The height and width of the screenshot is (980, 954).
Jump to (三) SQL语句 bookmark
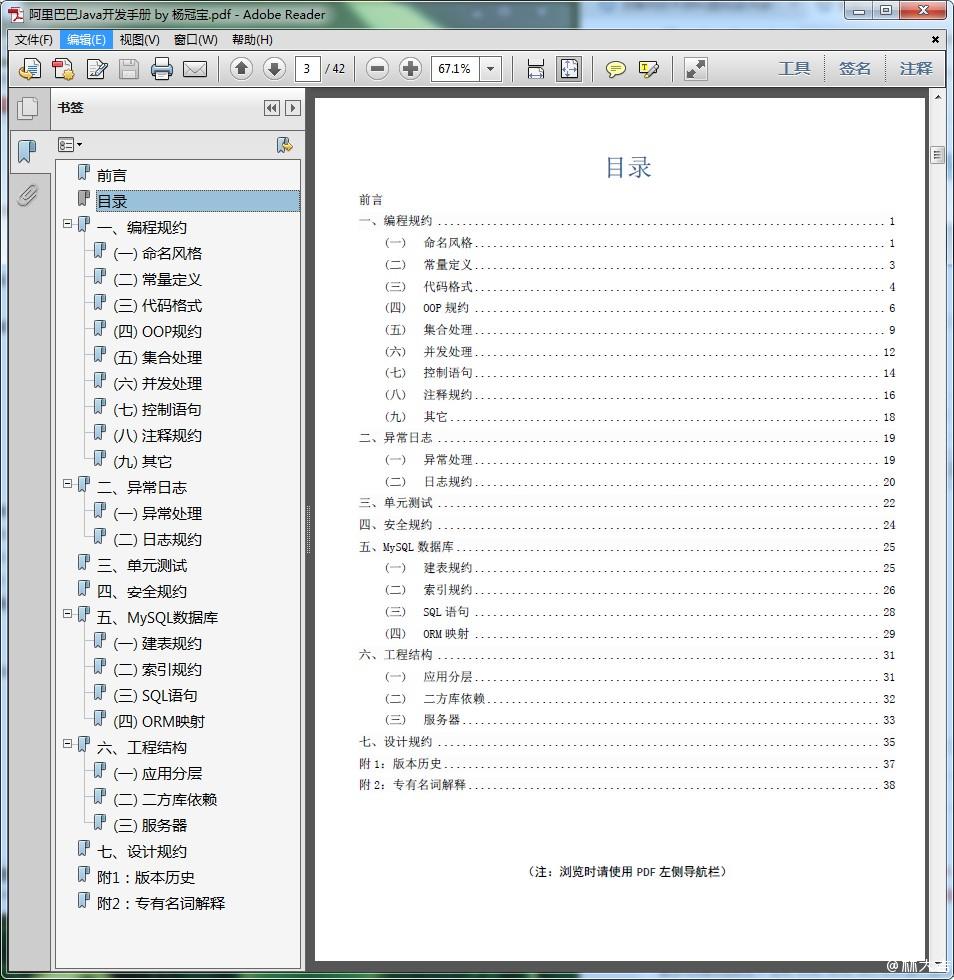click(x=156, y=696)
